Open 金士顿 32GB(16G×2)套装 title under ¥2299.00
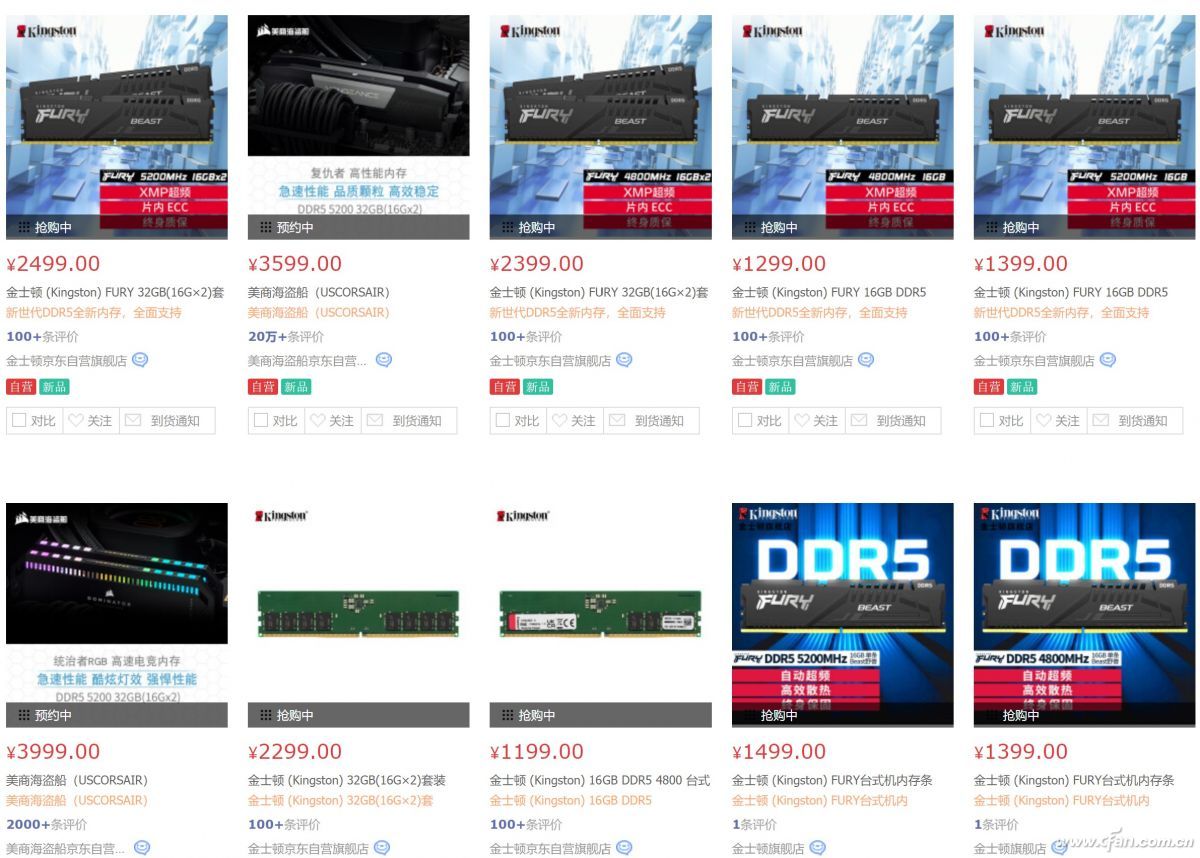This screenshot has height=858, width=1200. click(347, 780)
